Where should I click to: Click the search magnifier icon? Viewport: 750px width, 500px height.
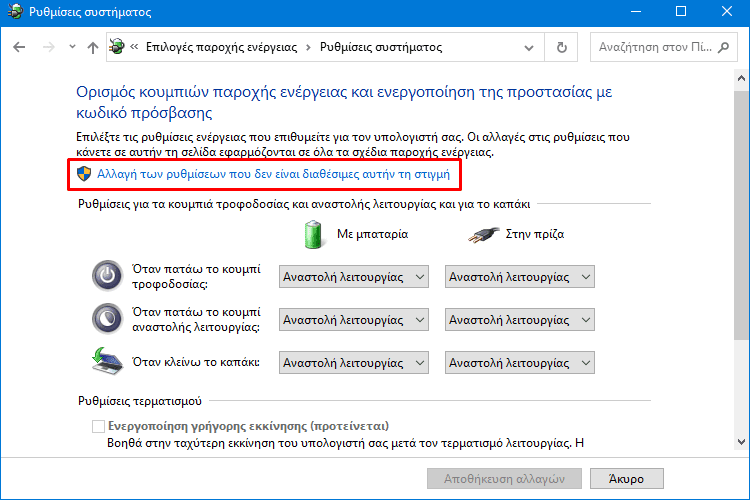click(724, 47)
